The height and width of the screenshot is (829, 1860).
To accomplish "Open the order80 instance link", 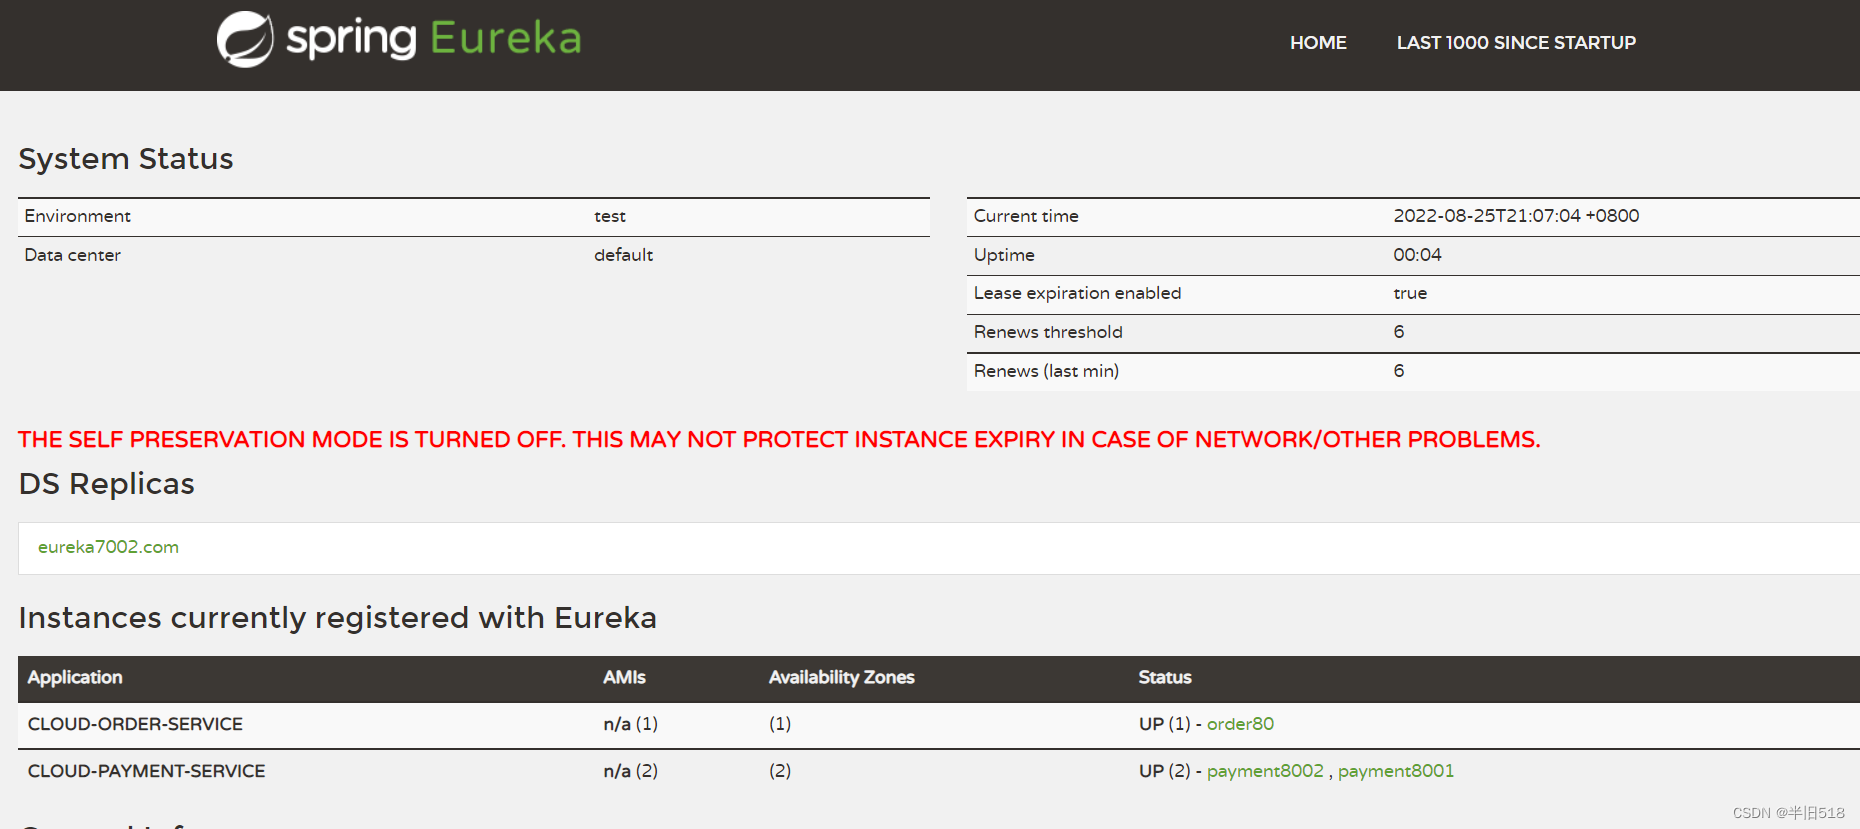I will [1240, 724].
